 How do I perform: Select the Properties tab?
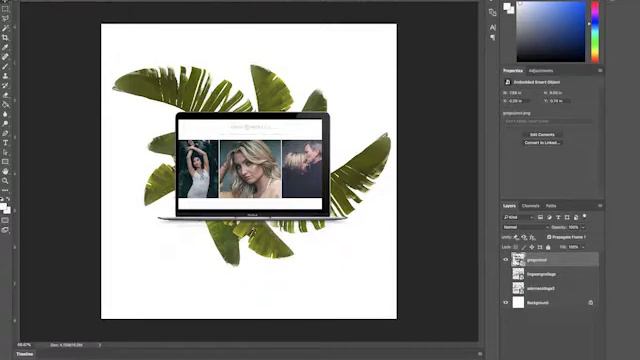513,71
